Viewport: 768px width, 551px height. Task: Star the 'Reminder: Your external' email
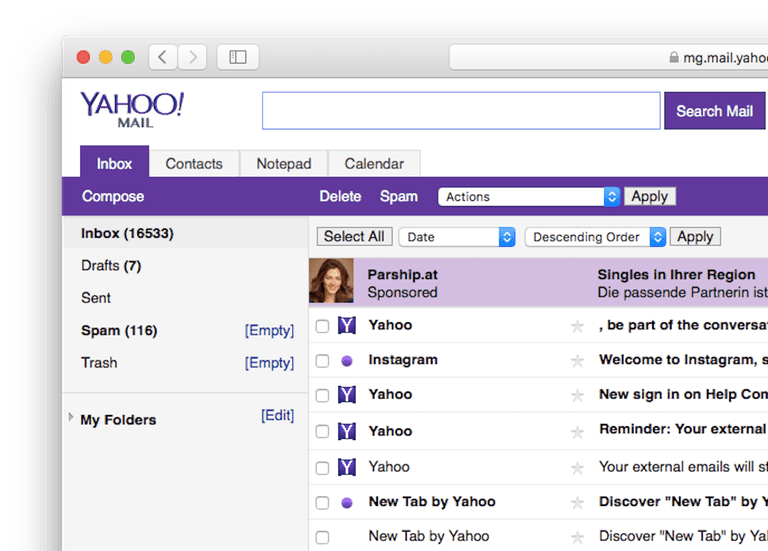[x=577, y=432]
